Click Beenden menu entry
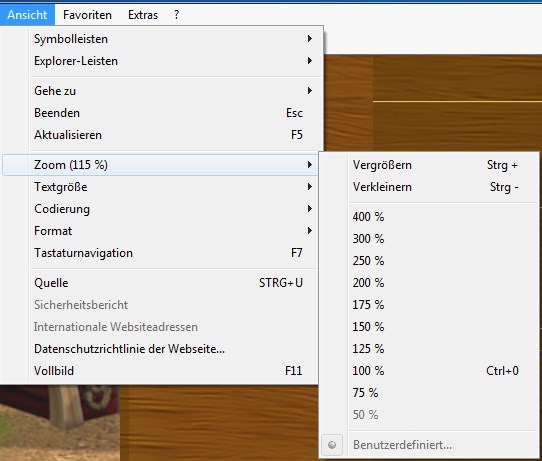Viewport: 542px width, 461px height. [160, 113]
